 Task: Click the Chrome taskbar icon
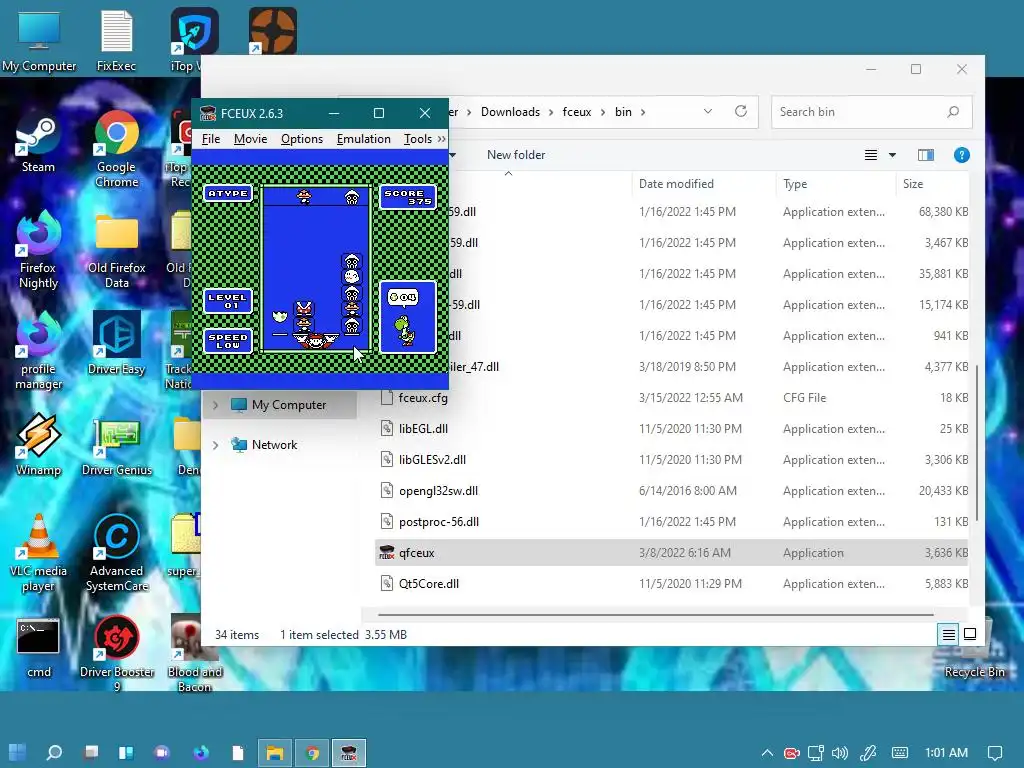[312, 753]
